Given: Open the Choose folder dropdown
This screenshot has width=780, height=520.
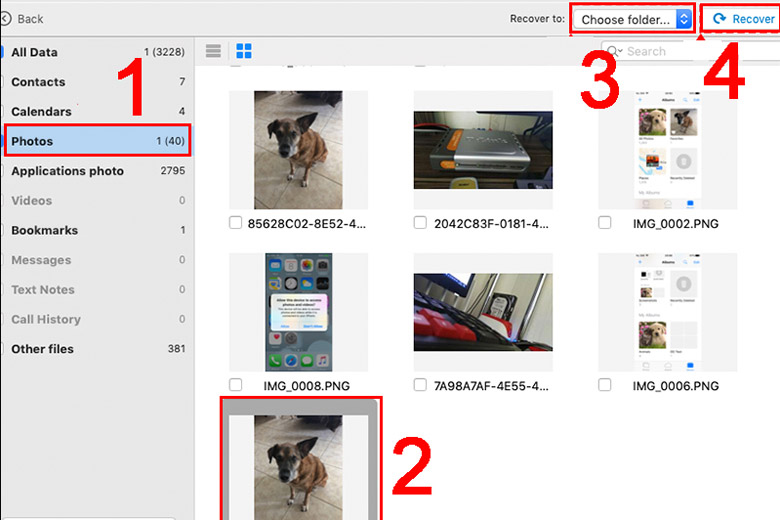Looking at the screenshot, I should [x=635, y=19].
